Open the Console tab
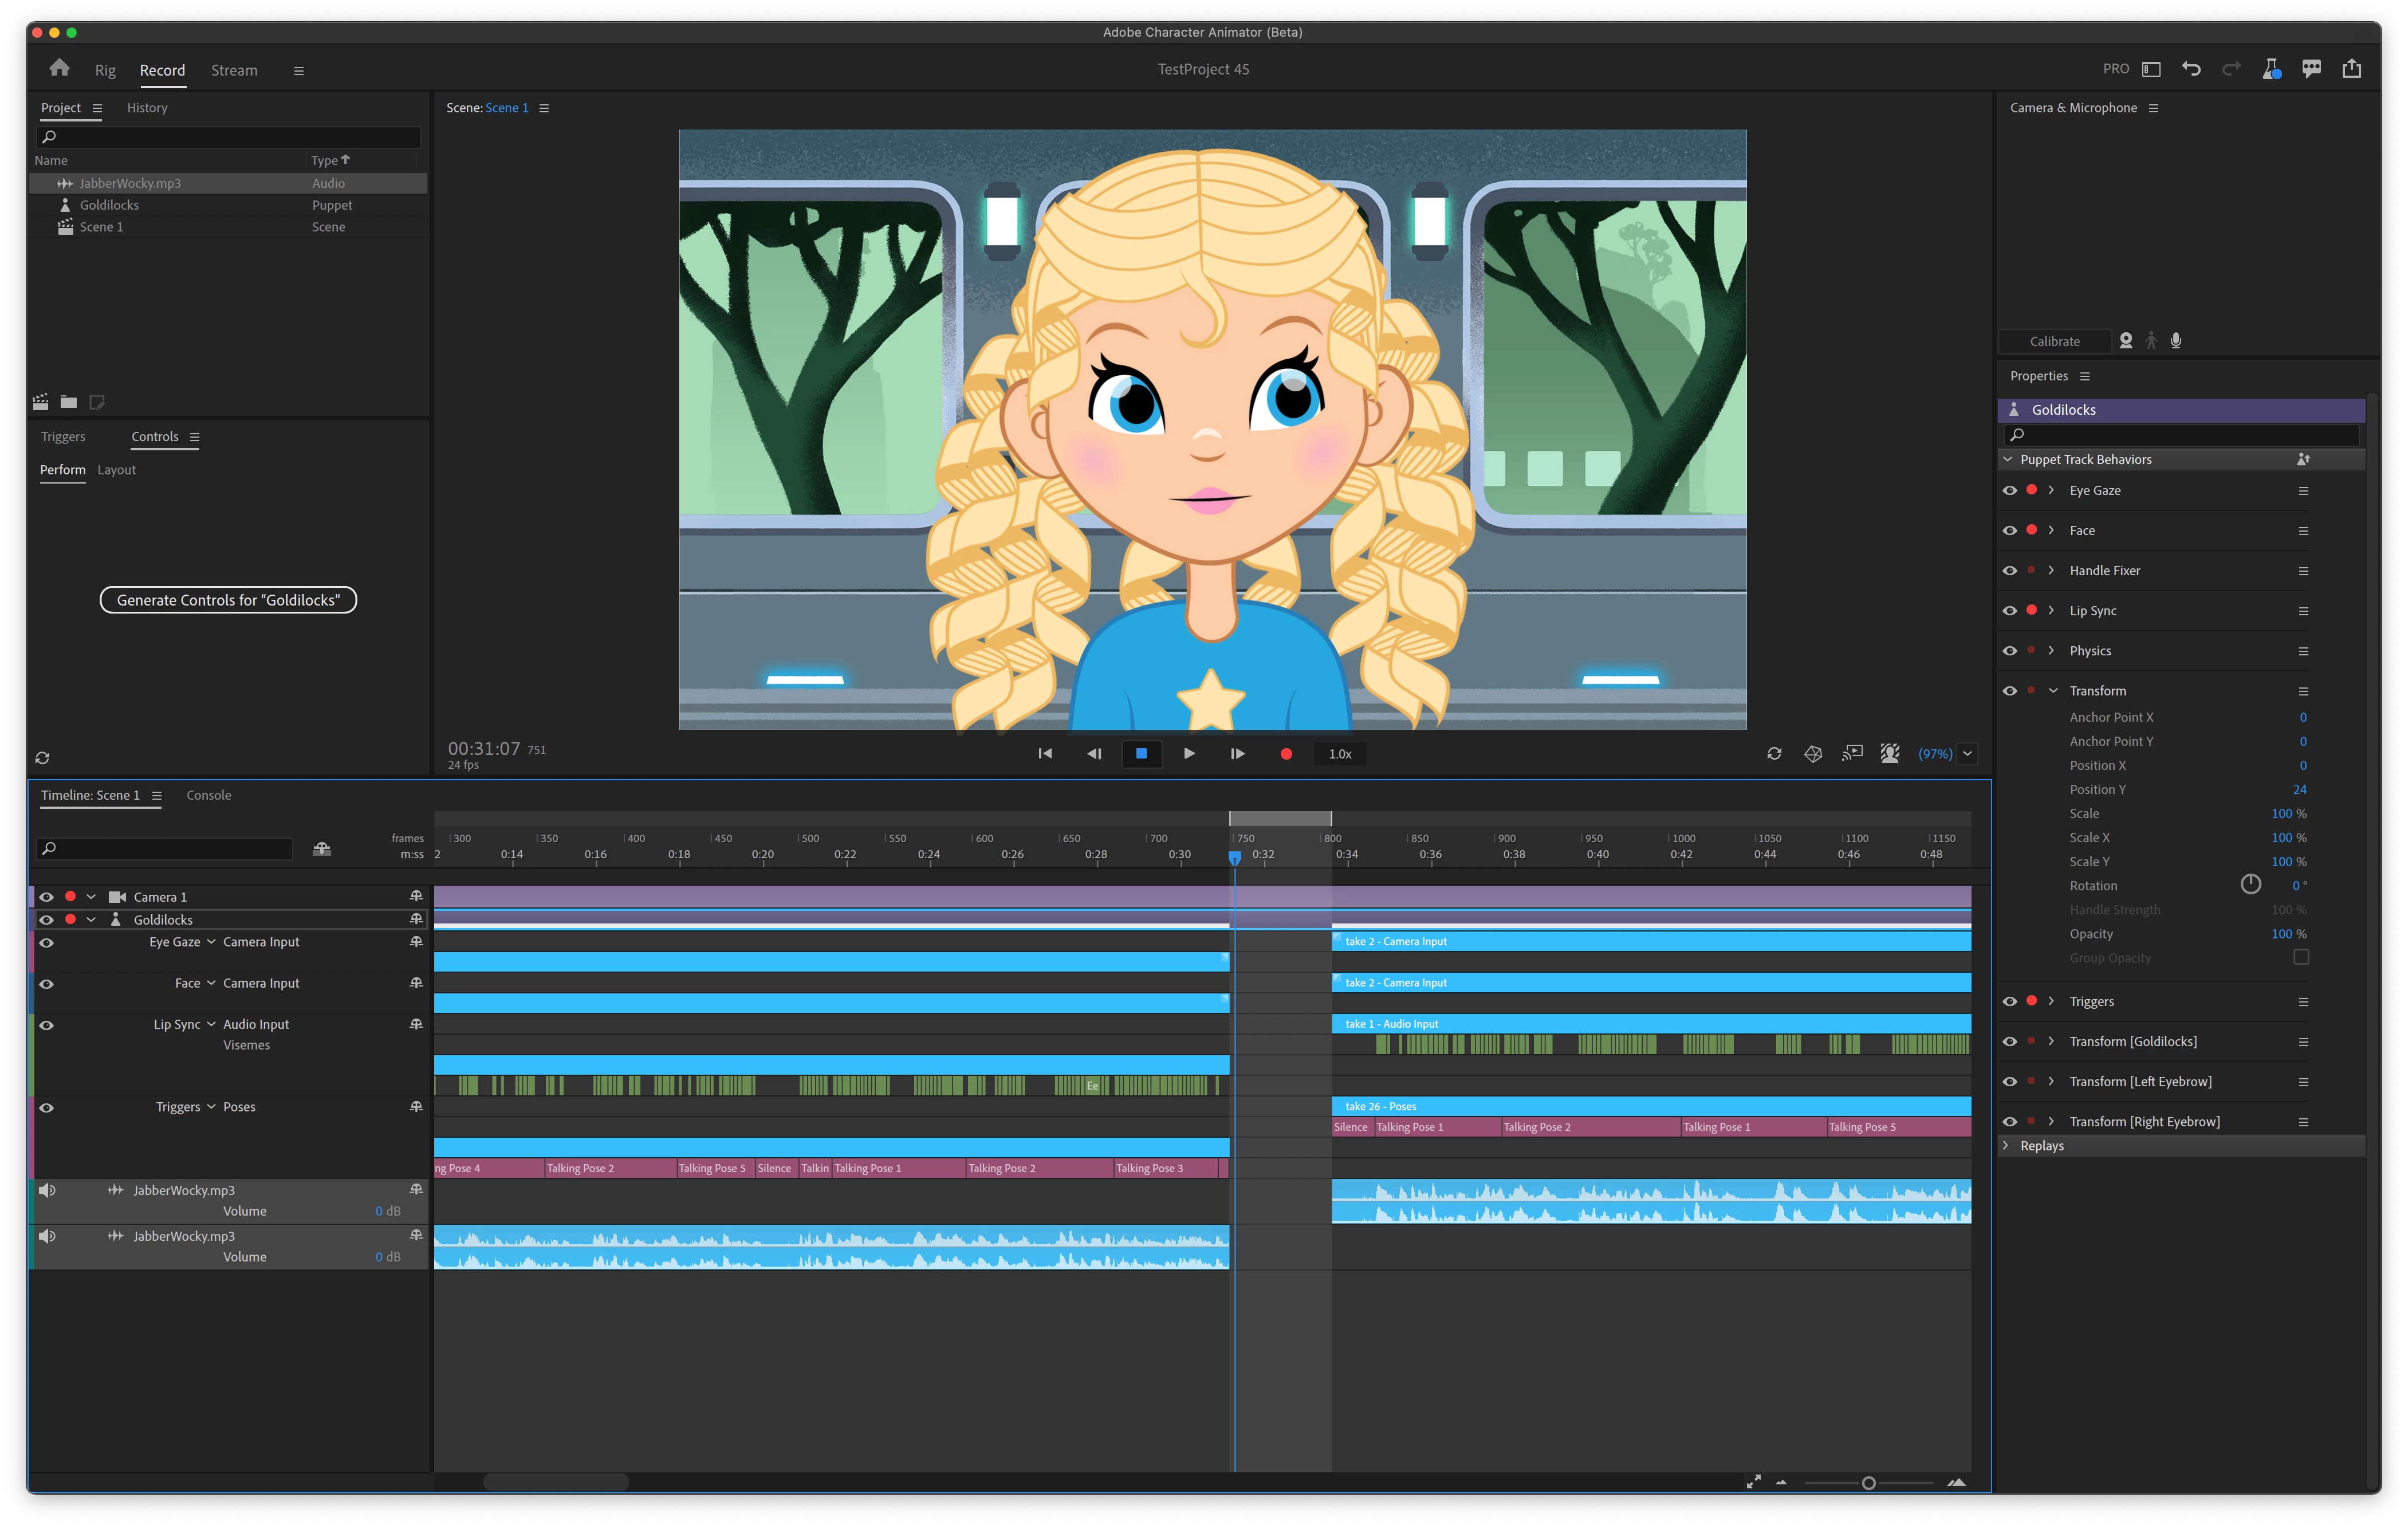Image resolution: width=2408 pixels, height=1525 pixels. tap(208, 795)
